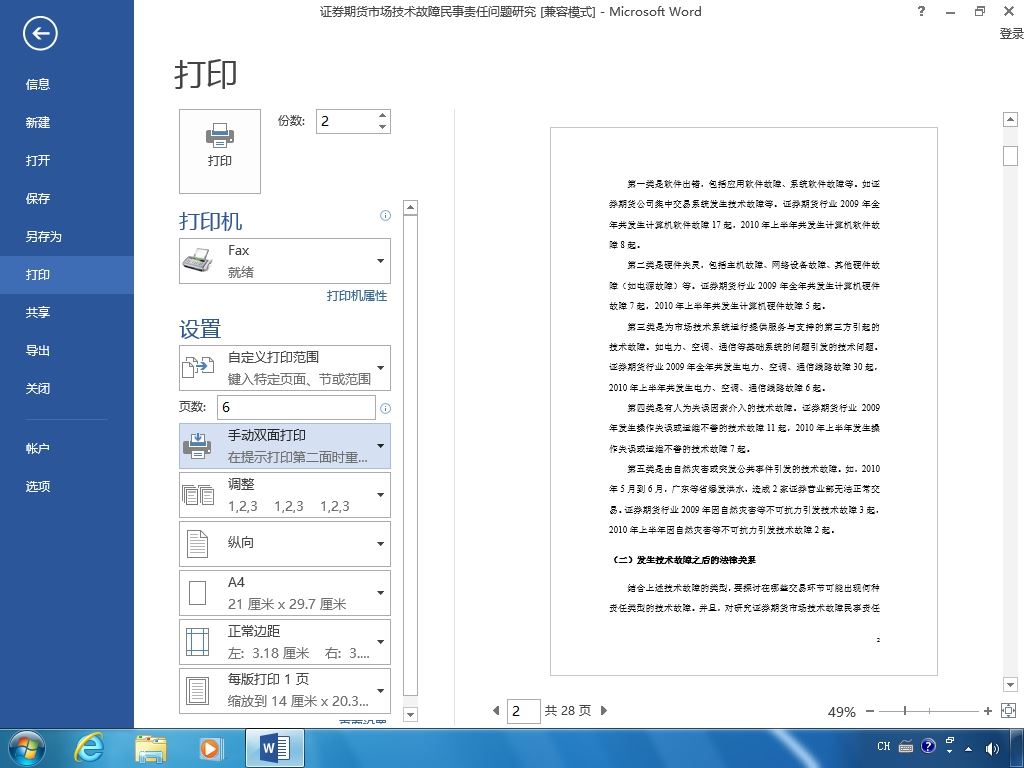The width and height of the screenshot is (1024, 768).
Task: Click the tray help icon
Action: point(928,746)
